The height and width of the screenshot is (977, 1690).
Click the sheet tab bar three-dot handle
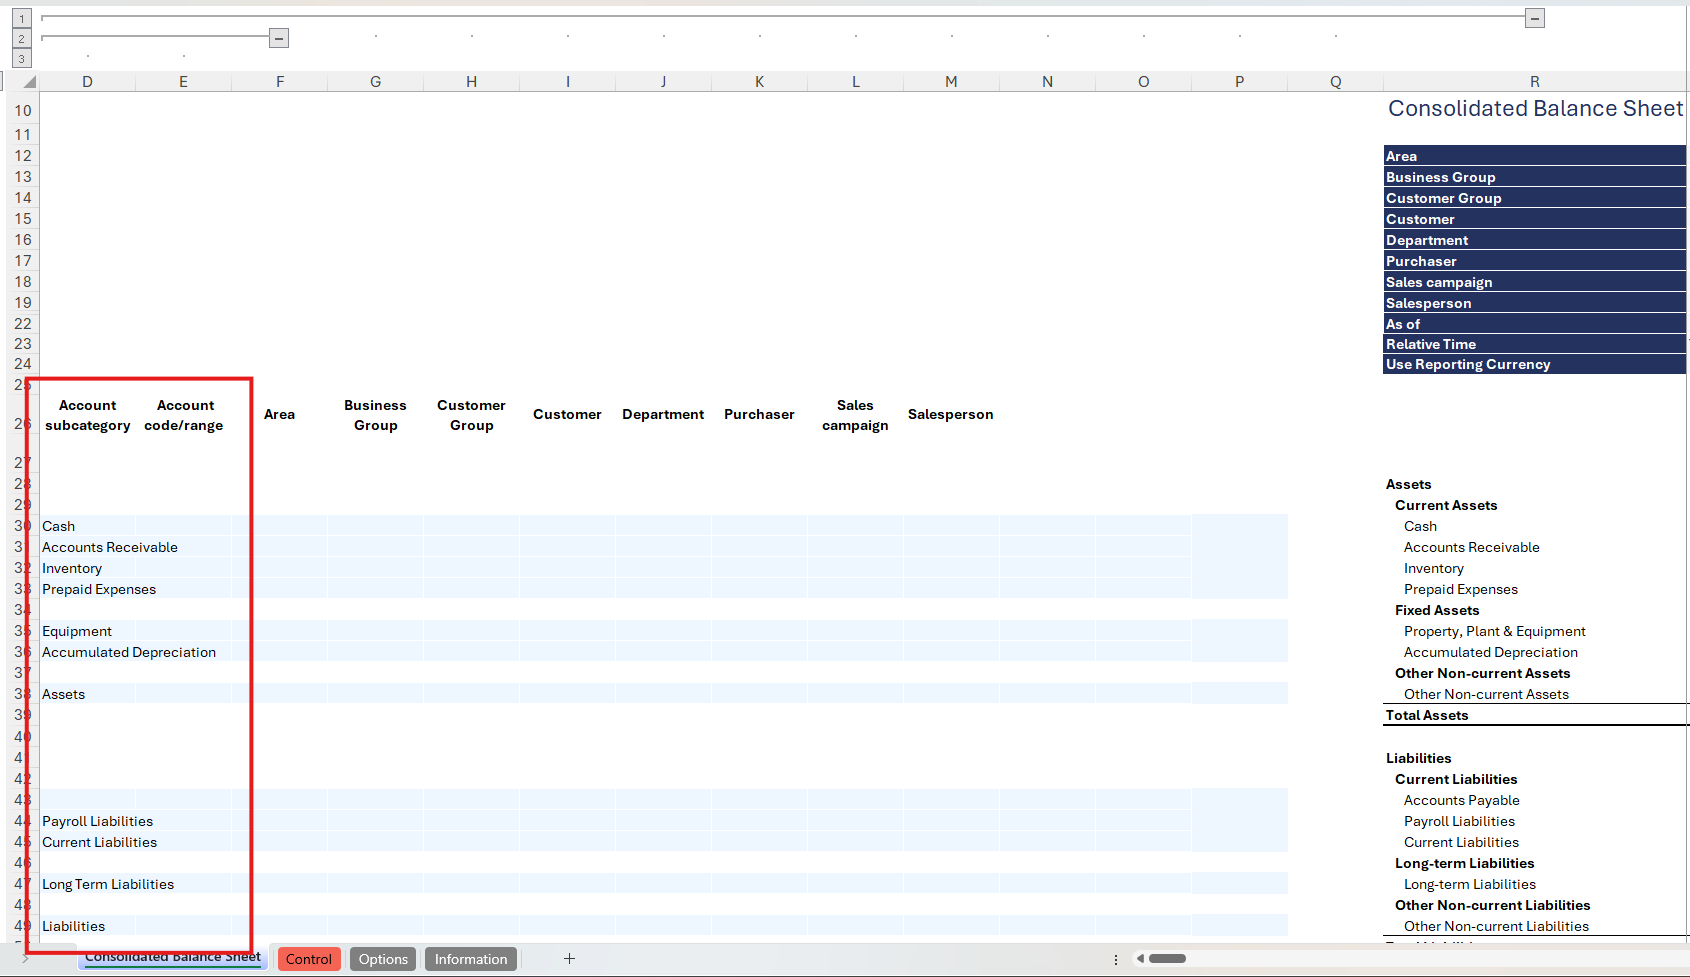click(x=1116, y=959)
